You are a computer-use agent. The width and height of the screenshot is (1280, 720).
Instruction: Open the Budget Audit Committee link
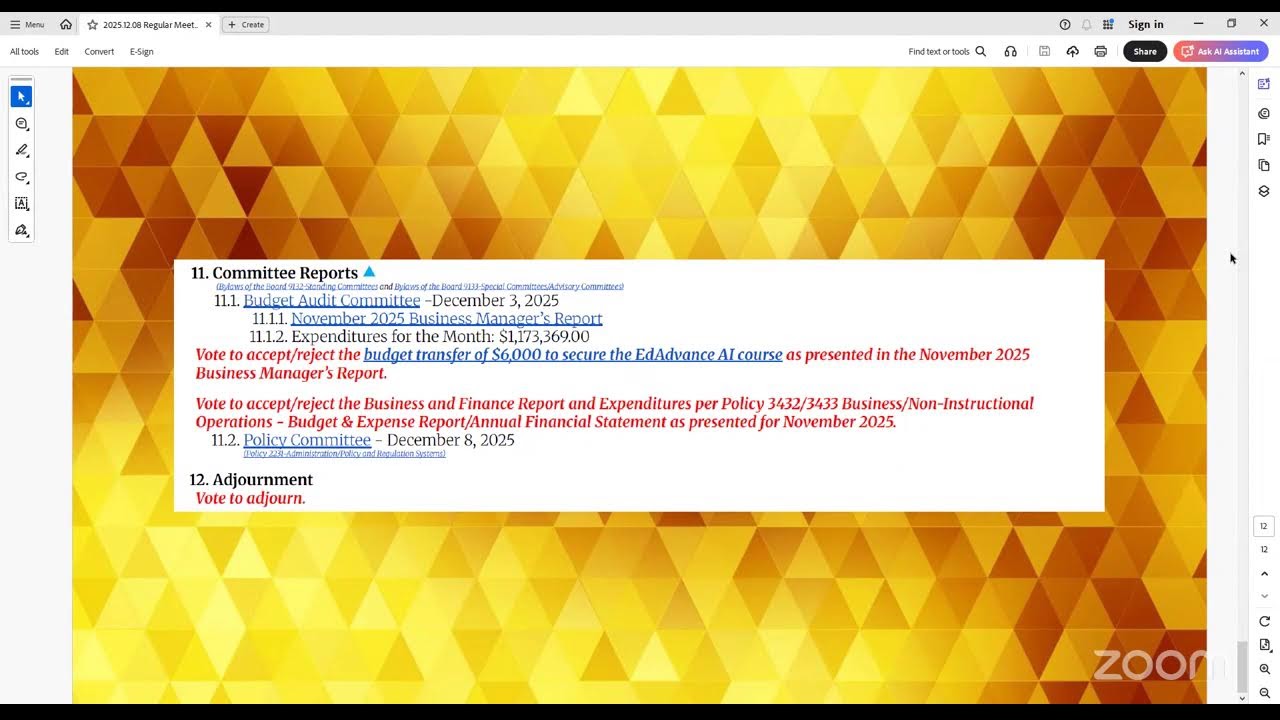point(332,300)
